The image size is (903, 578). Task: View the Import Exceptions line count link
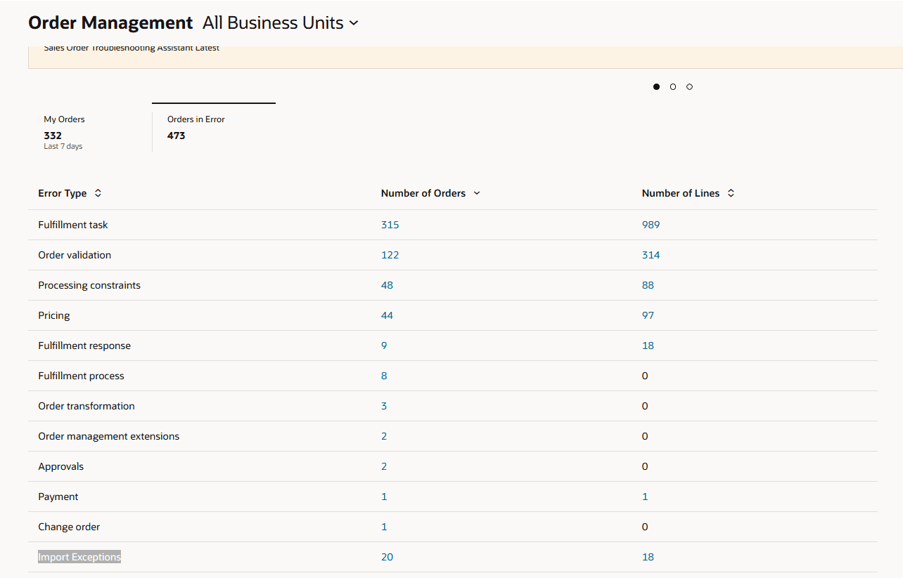point(648,557)
